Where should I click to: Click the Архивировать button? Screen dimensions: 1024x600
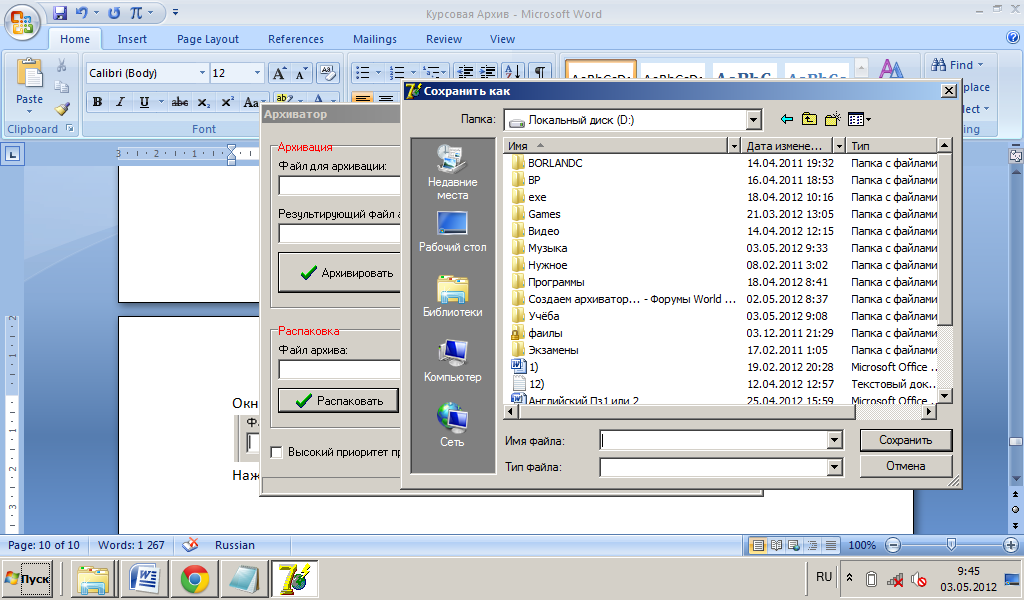click(x=340, y=273)
